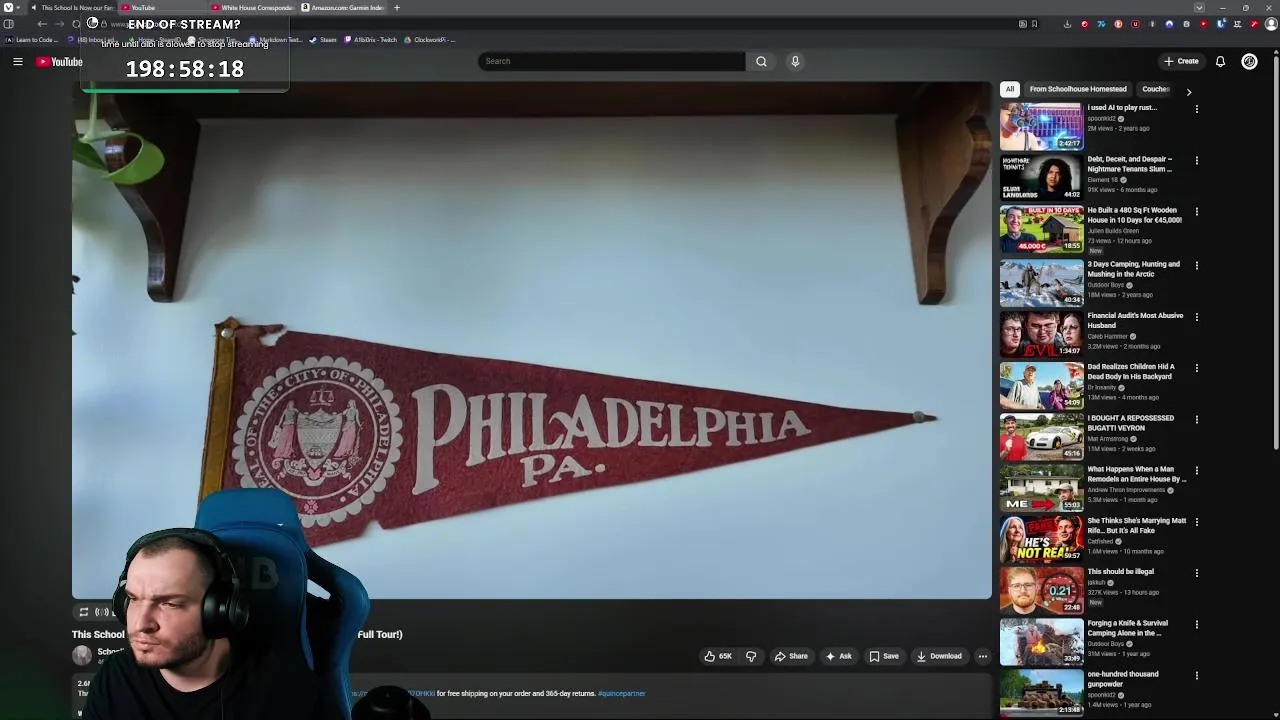
Task: Dislike the video
Action: (x=751, y=656)
